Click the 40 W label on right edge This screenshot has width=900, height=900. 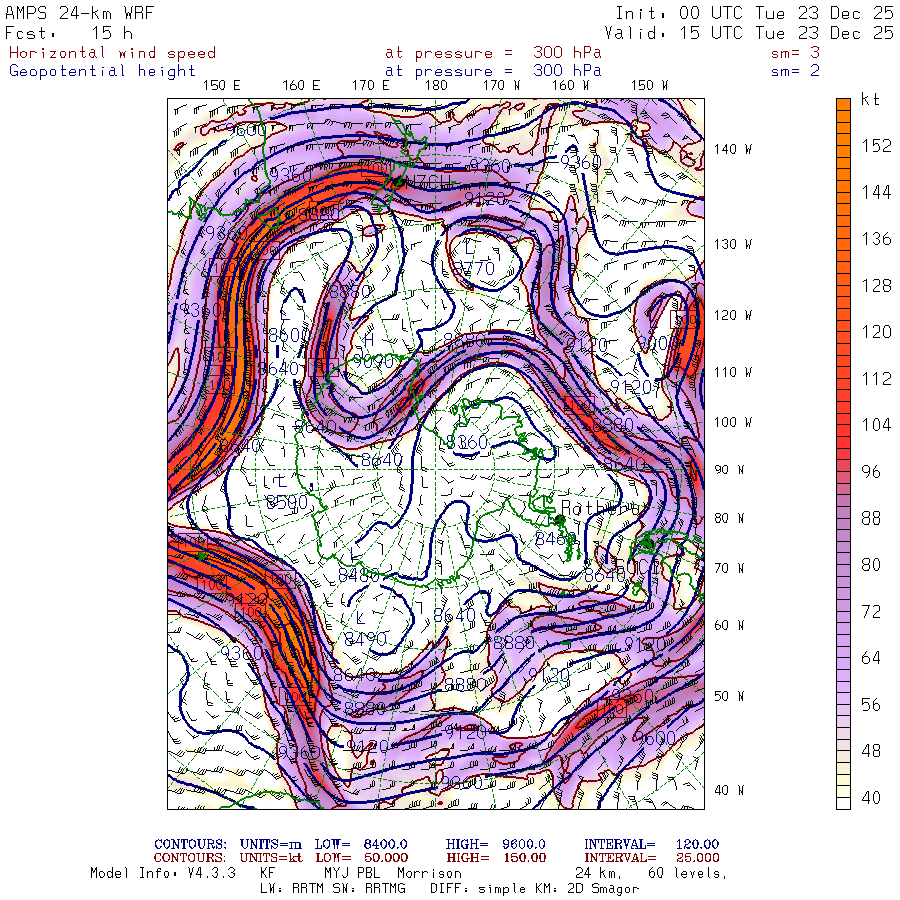tap(729, 790)
